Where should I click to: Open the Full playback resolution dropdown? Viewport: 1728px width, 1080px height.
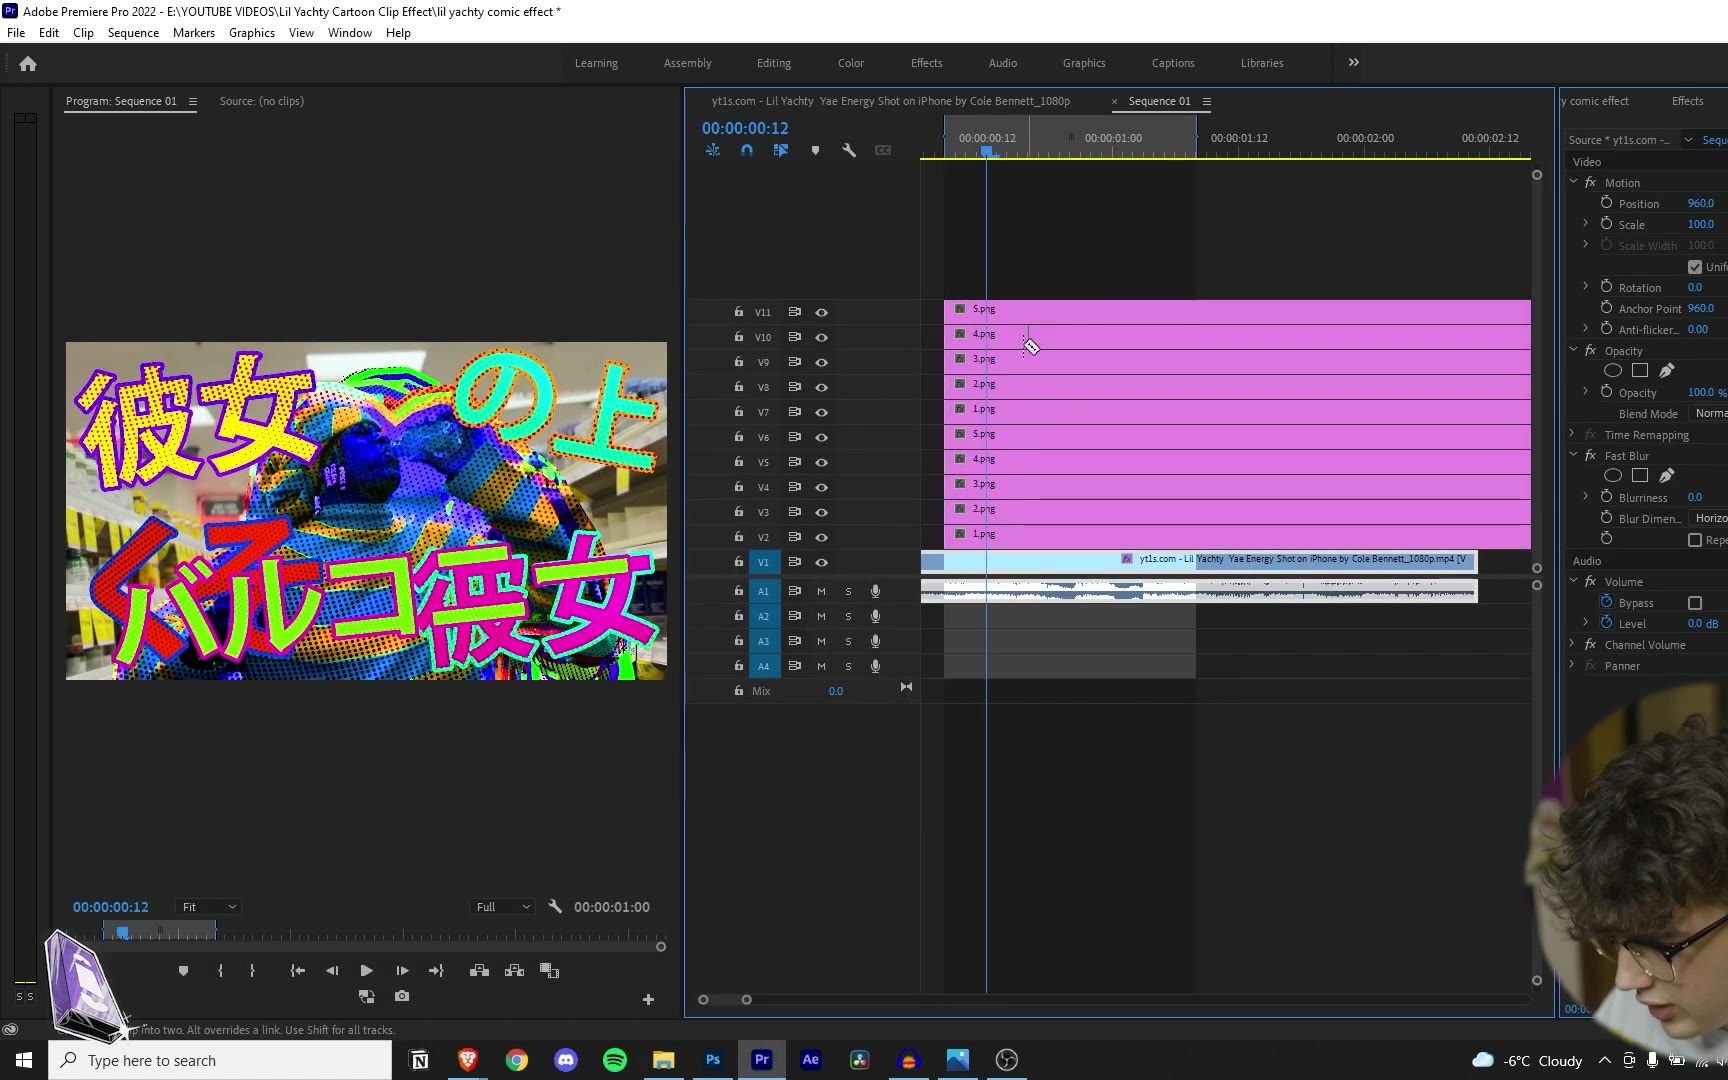point(502,907)
